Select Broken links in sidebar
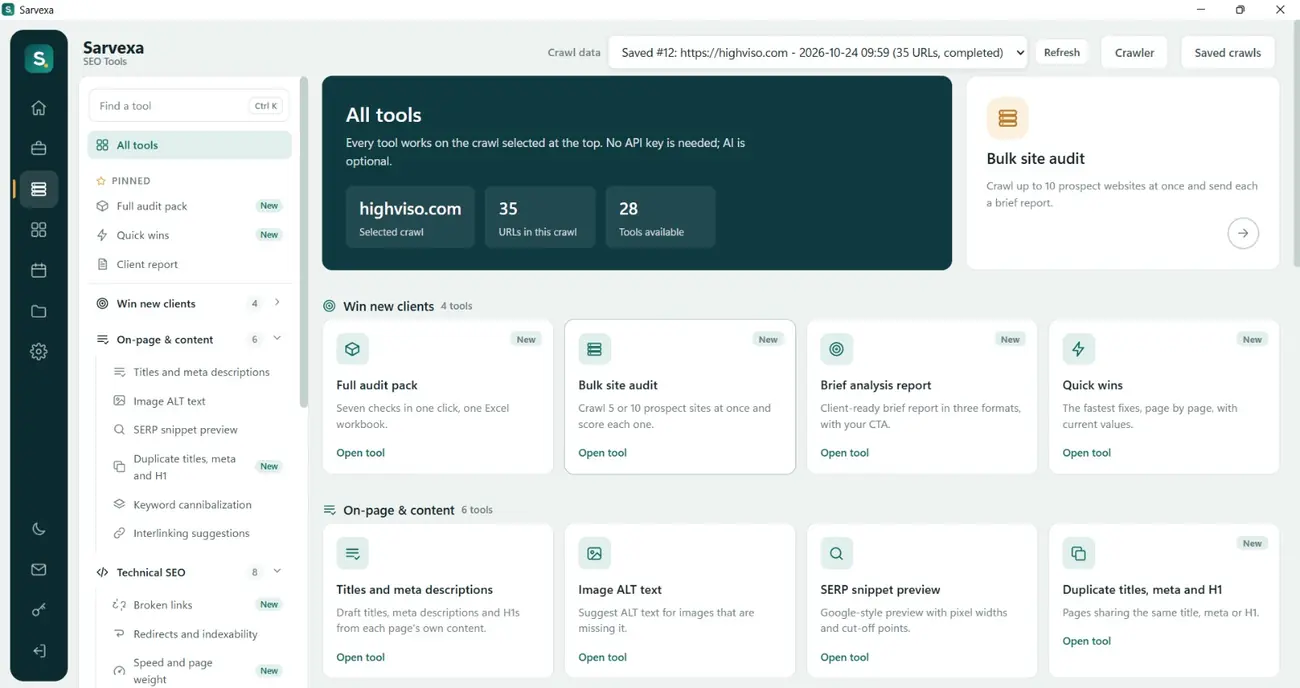Image resolution: width=1300 pixels, height=688 pixels. point(197,605)
